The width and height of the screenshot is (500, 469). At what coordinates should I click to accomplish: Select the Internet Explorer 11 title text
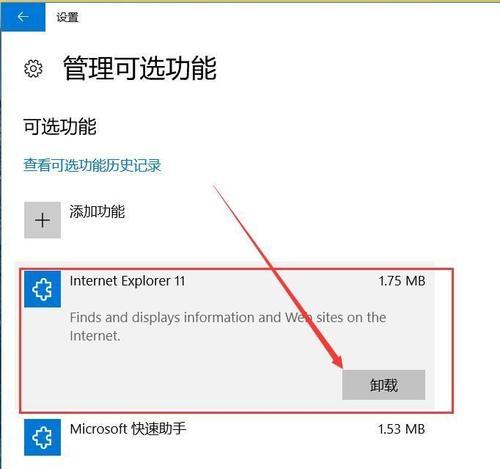pyautogui.click(x=127, y=281)
